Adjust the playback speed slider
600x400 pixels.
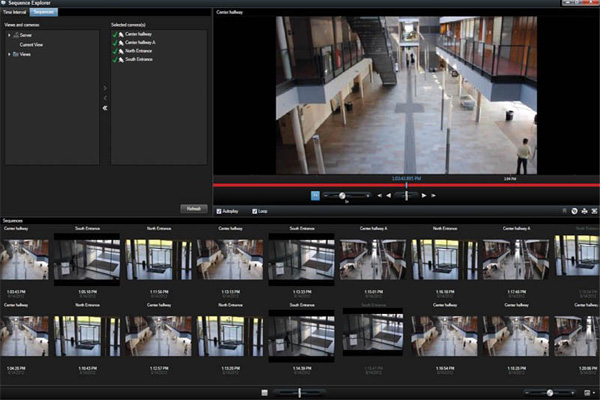342,195
